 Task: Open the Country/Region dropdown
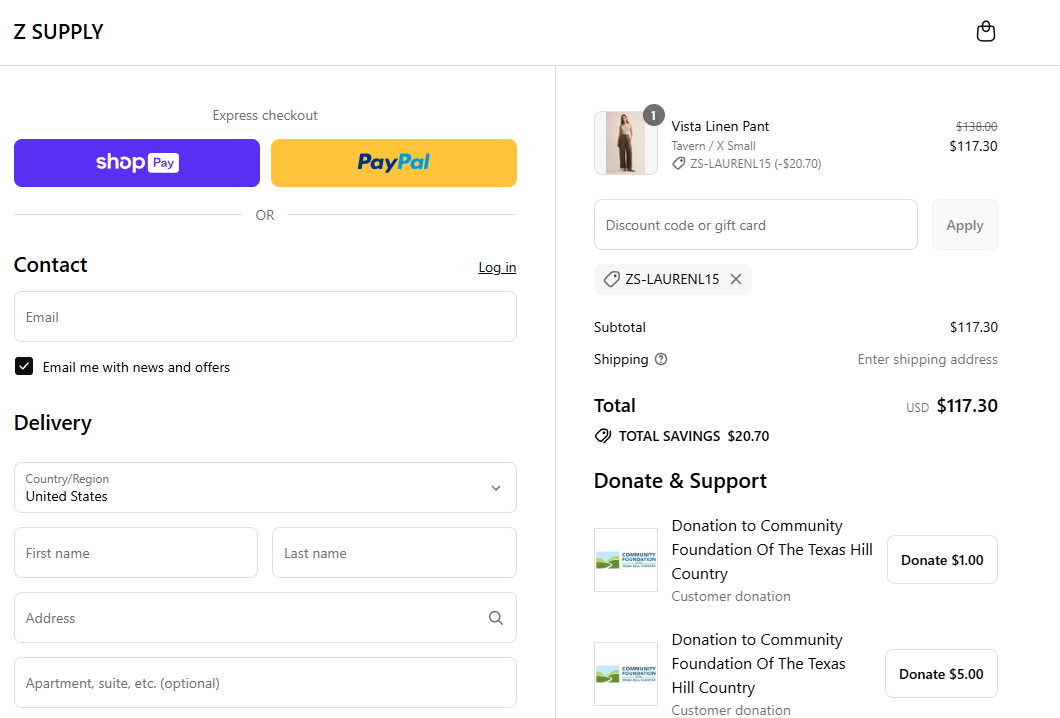click(x=265, y=487)
